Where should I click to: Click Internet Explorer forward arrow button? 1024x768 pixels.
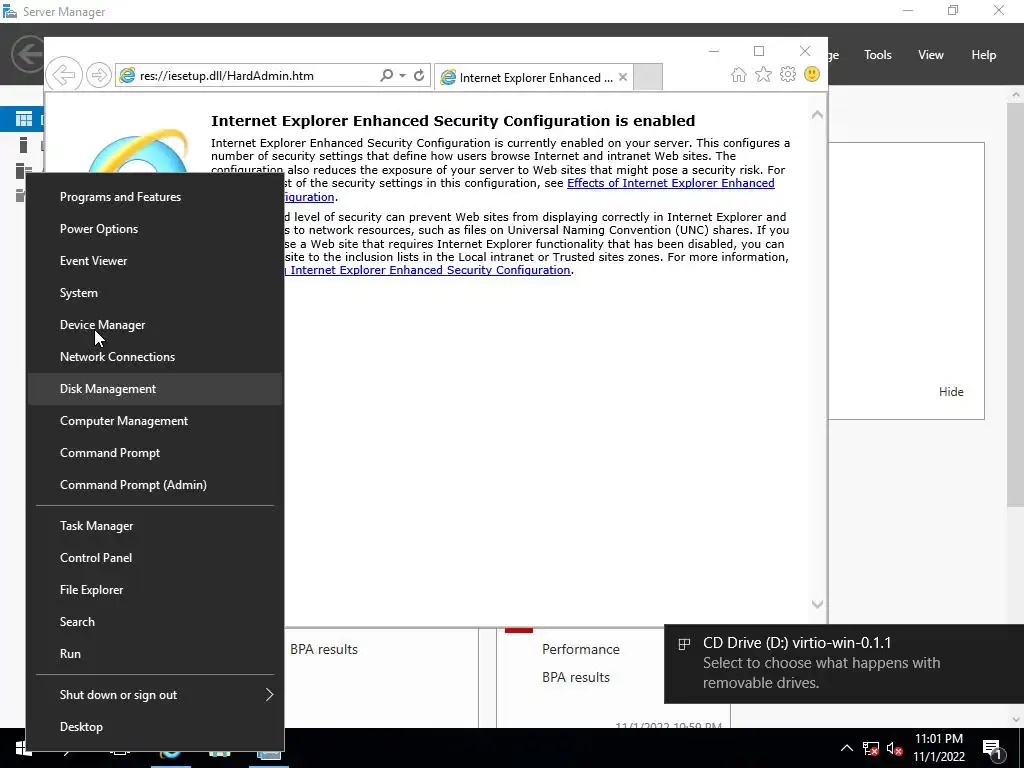pyautogui.click(x=99, y=75)
